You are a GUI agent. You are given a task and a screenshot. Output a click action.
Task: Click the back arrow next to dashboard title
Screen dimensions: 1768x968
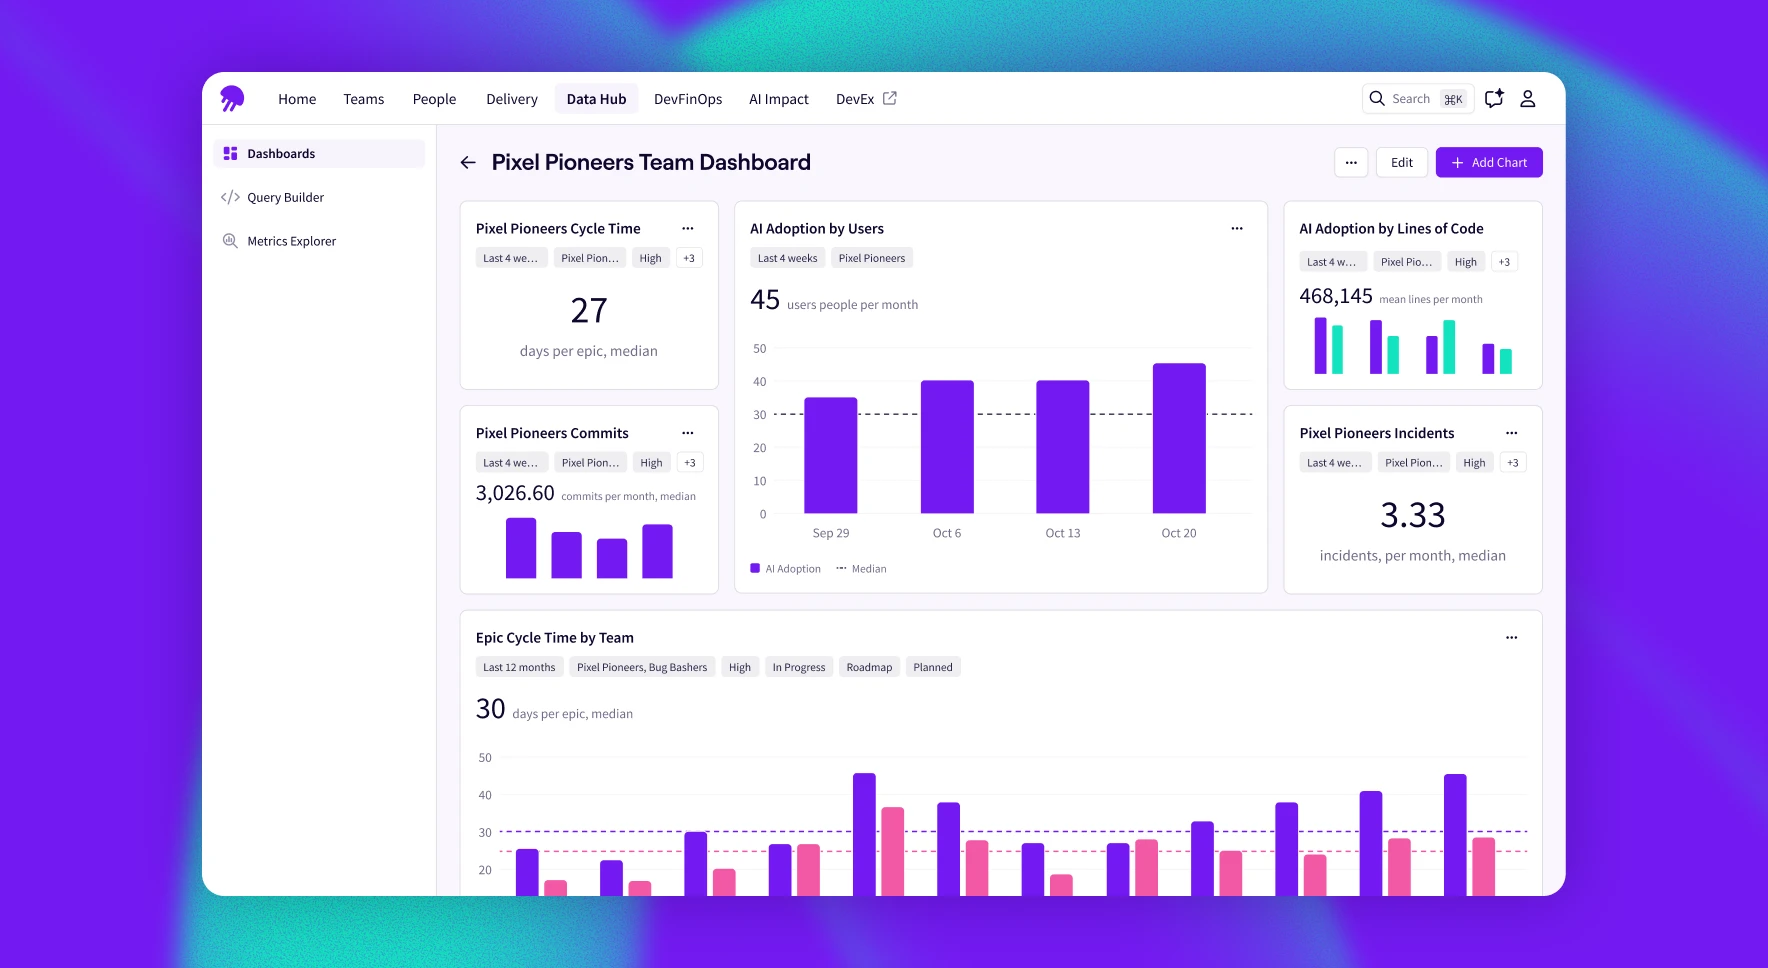pos(467,162)
